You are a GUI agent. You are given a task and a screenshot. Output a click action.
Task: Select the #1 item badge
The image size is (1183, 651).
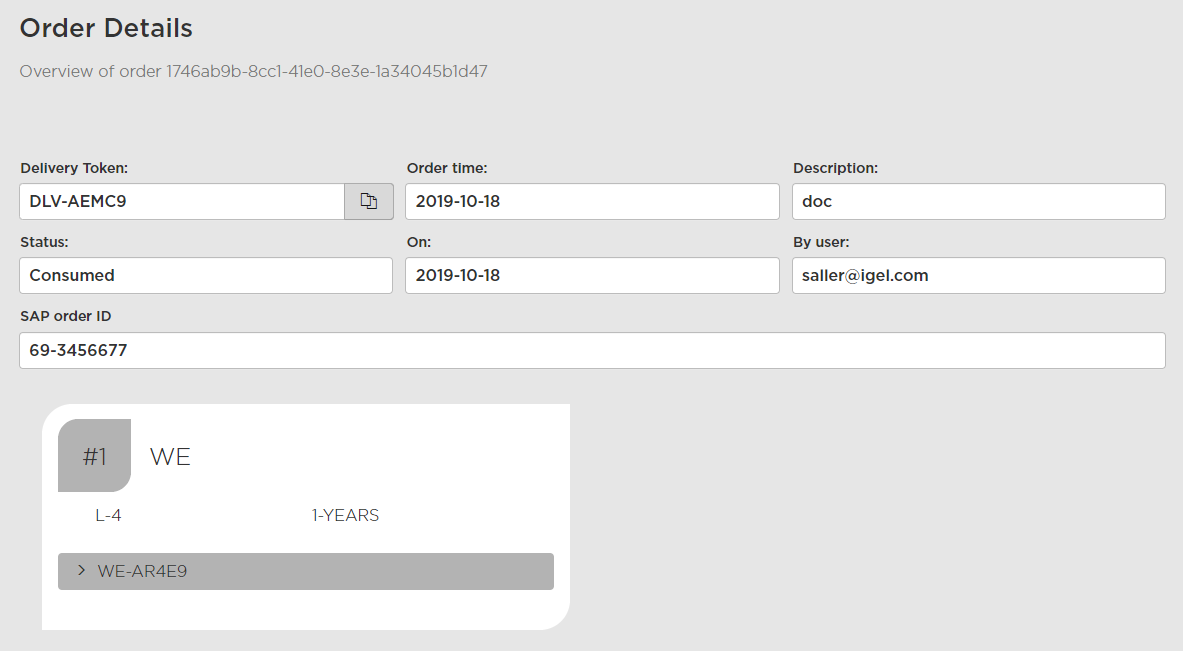[x=94, y=456]
